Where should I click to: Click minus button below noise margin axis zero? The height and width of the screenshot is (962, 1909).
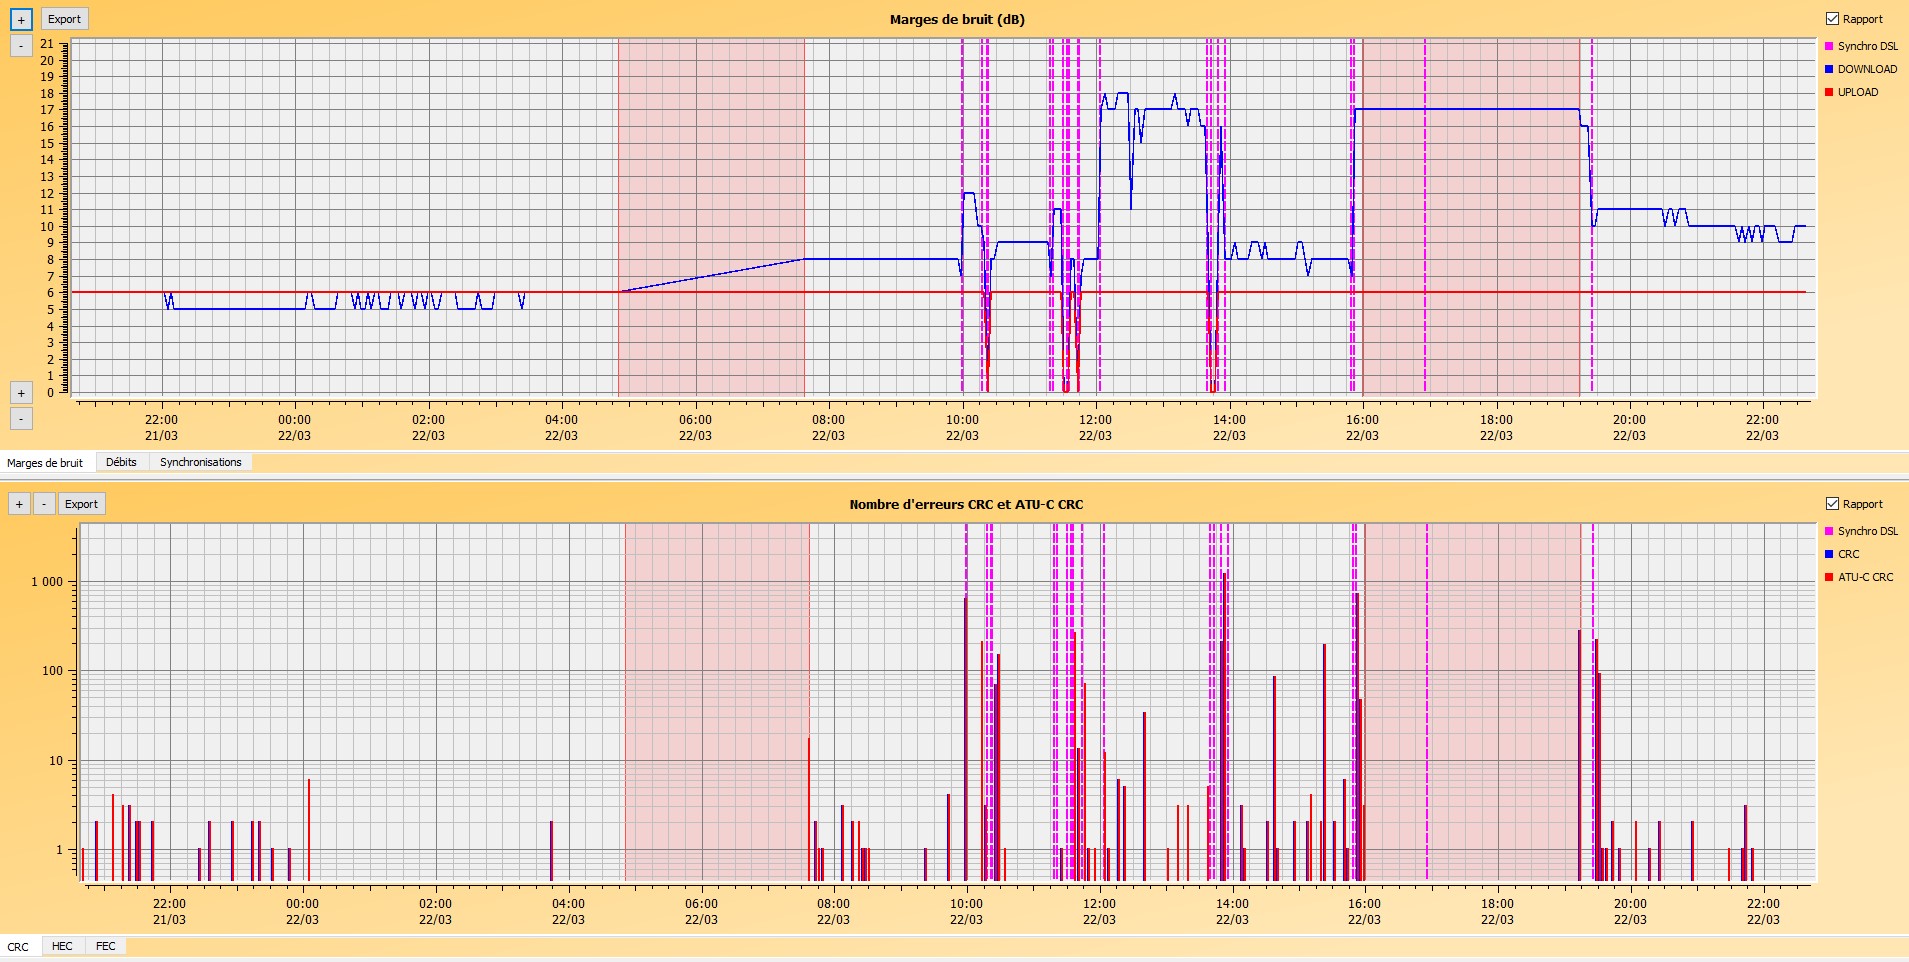(x=21, y=418)
